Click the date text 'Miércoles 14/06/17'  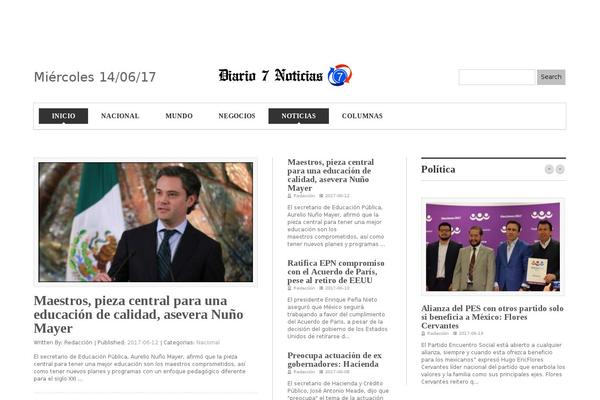pyautogui.click(x=95, y=77)
